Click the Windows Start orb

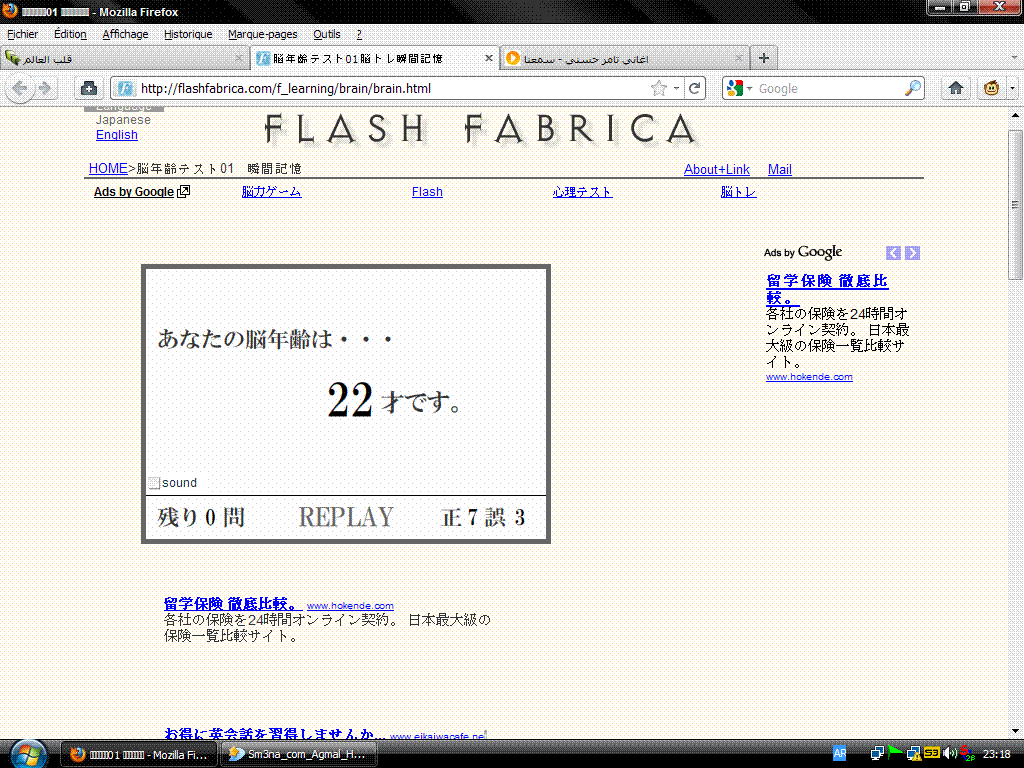pyautogui.click(x=28, y=754)
